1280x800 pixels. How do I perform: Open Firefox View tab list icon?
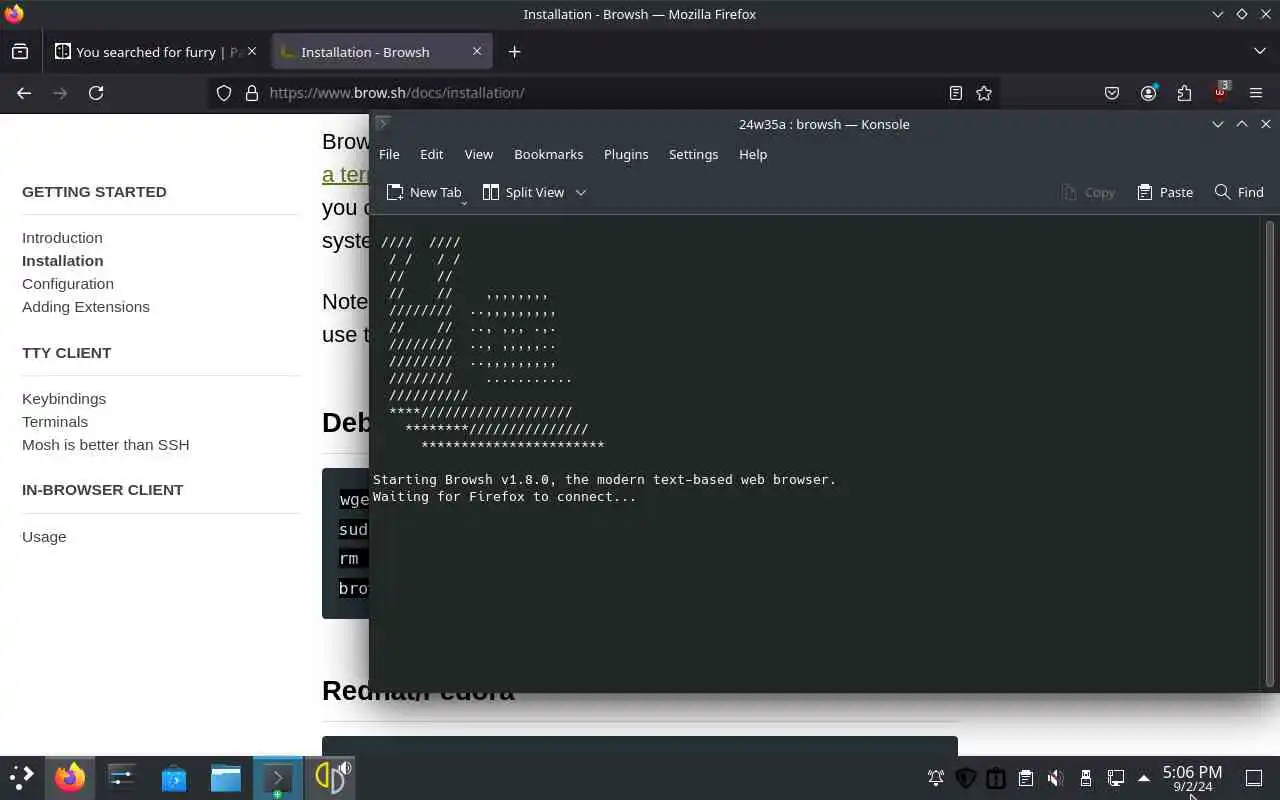tap(20, 52)
